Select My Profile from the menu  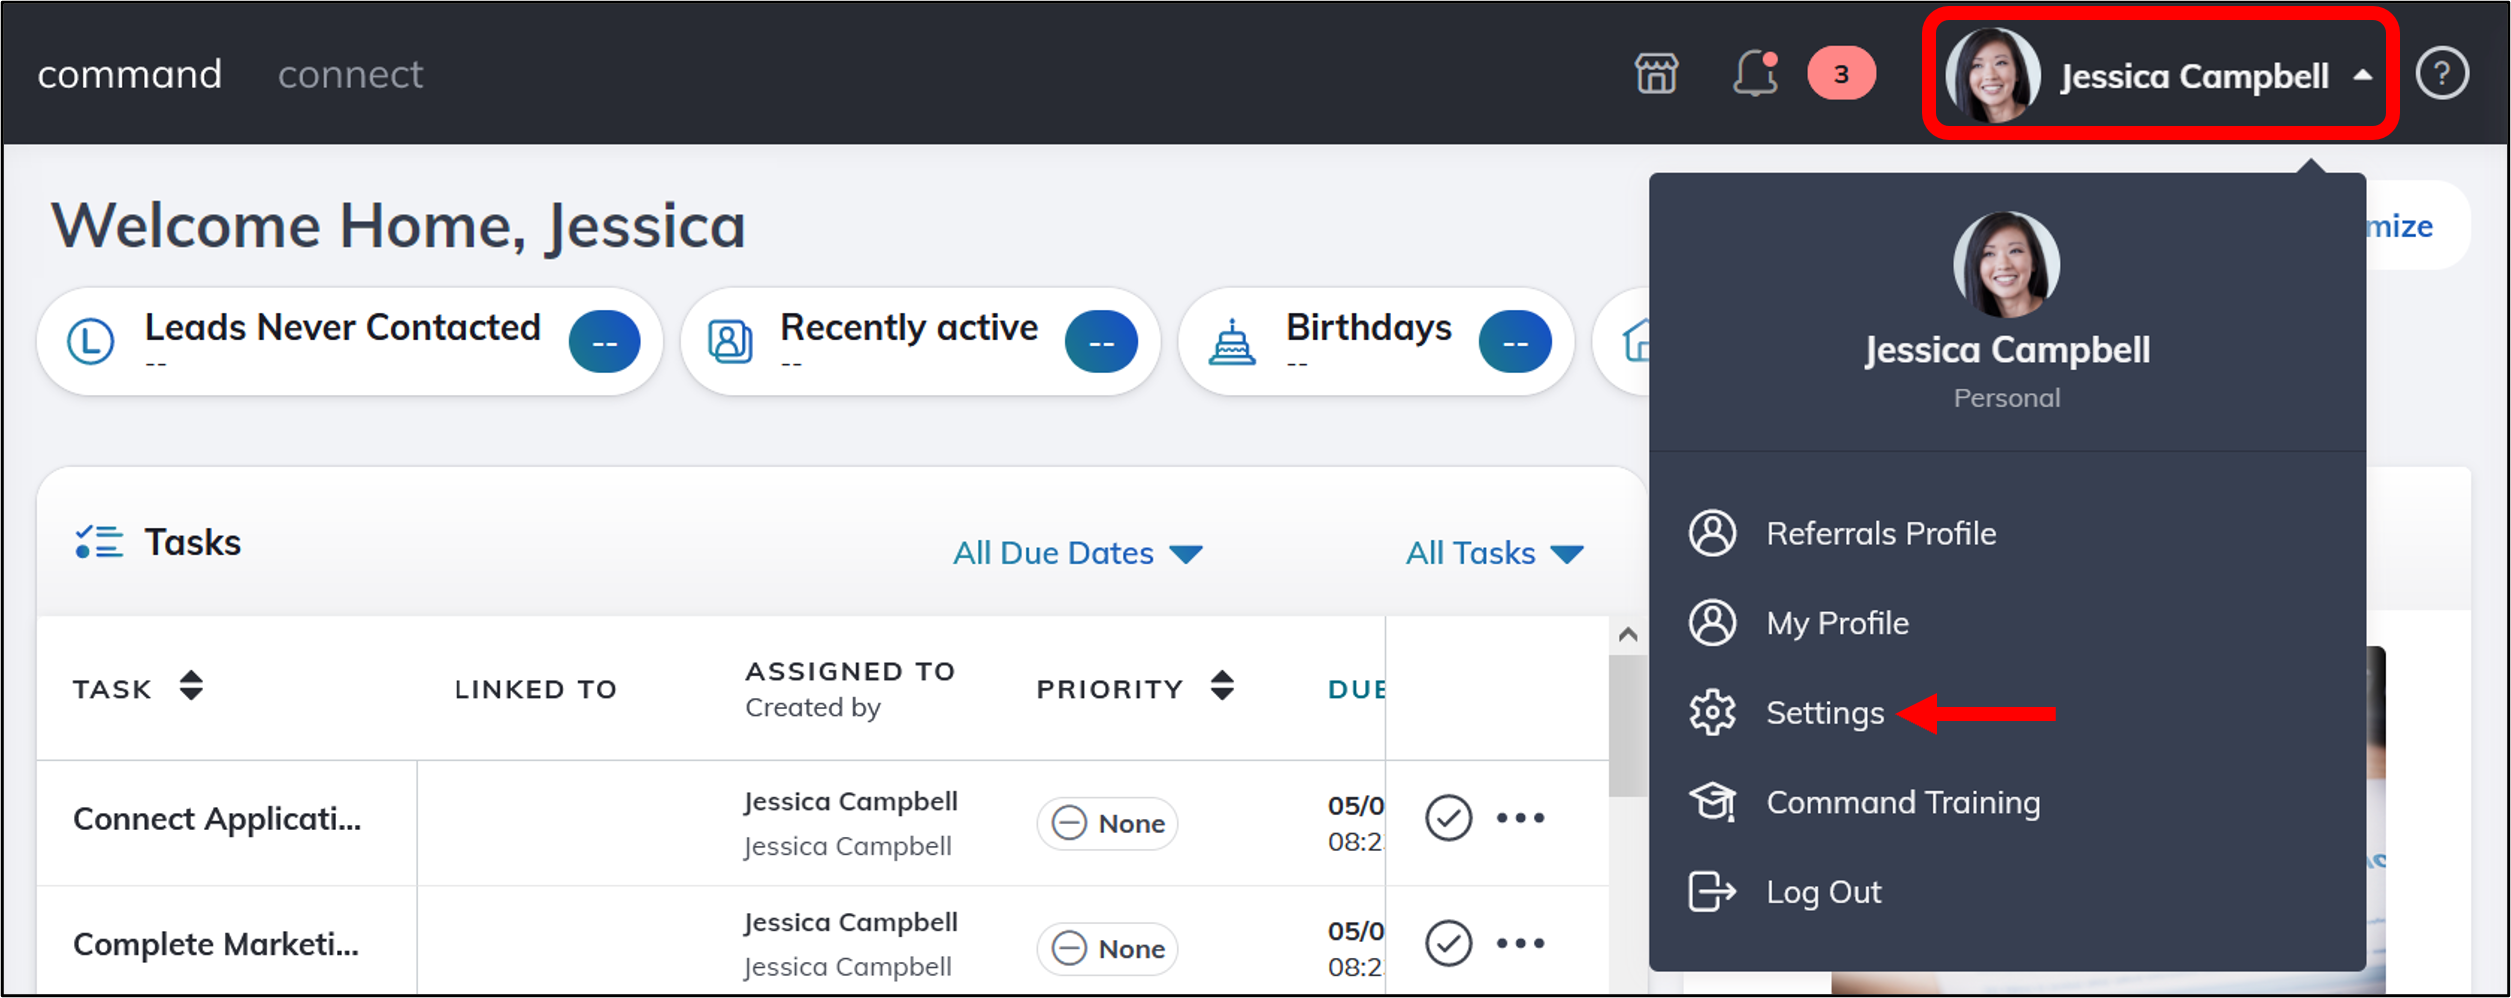[1836, 622]
